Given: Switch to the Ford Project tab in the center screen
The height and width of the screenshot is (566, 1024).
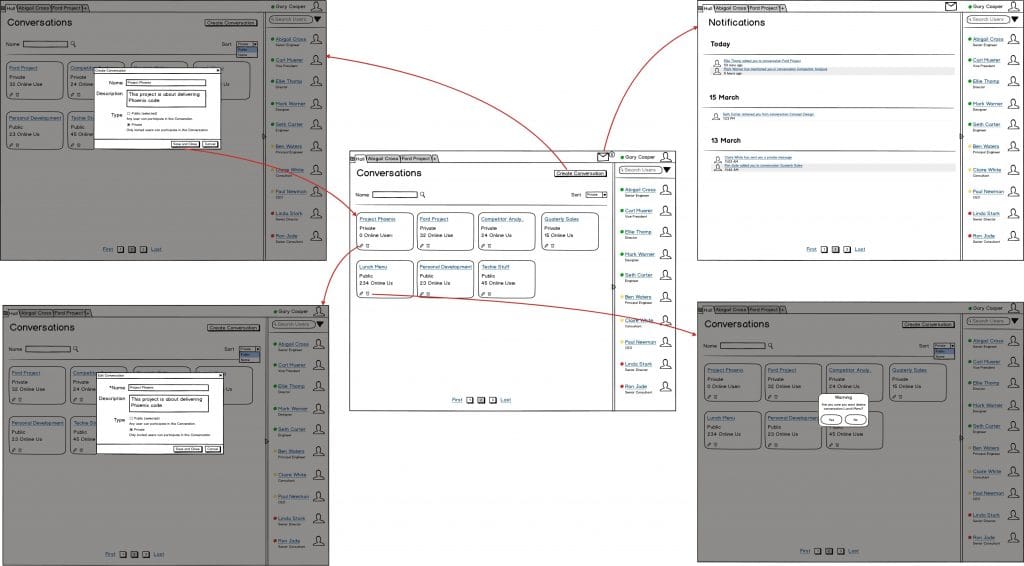Looking at the screenshot, I should tap(416, 159).
